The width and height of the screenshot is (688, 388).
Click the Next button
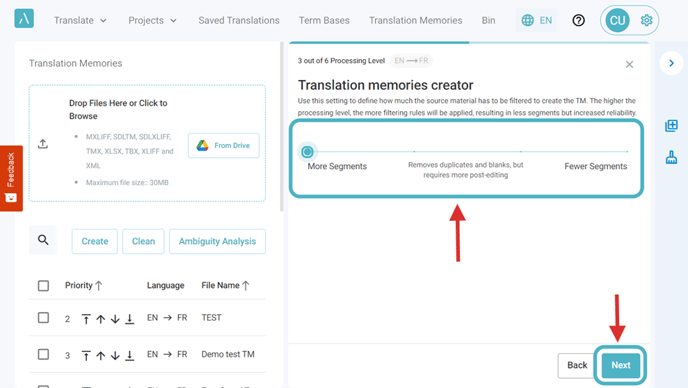[x=620, y=365]
